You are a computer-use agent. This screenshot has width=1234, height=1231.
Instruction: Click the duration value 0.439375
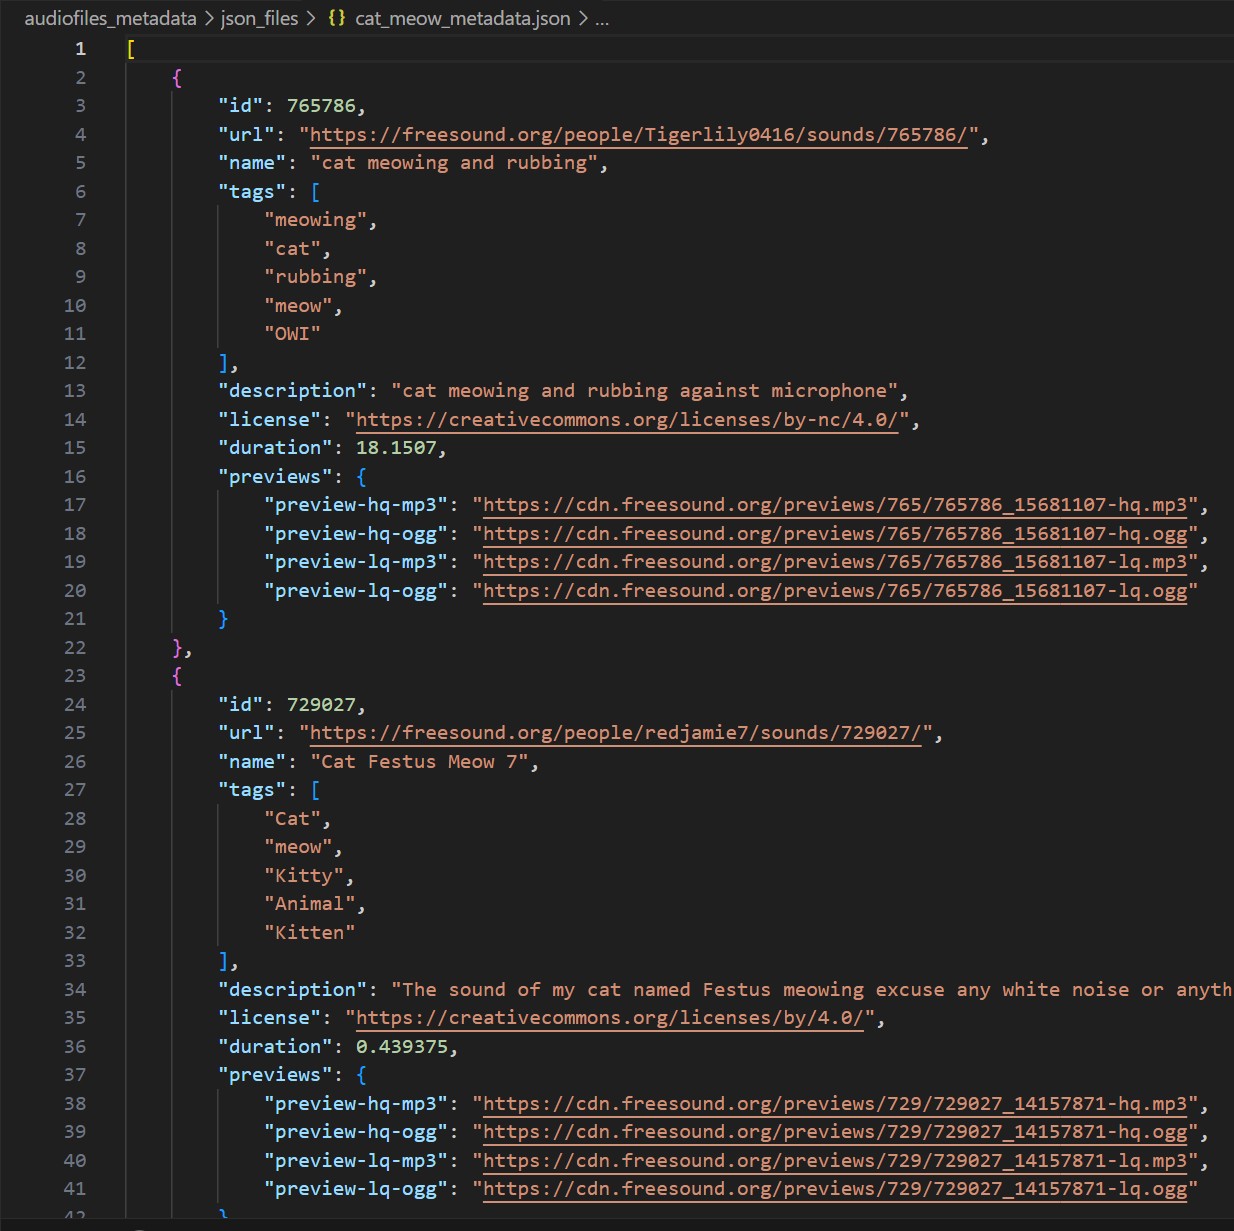(x=402, y=1047)
